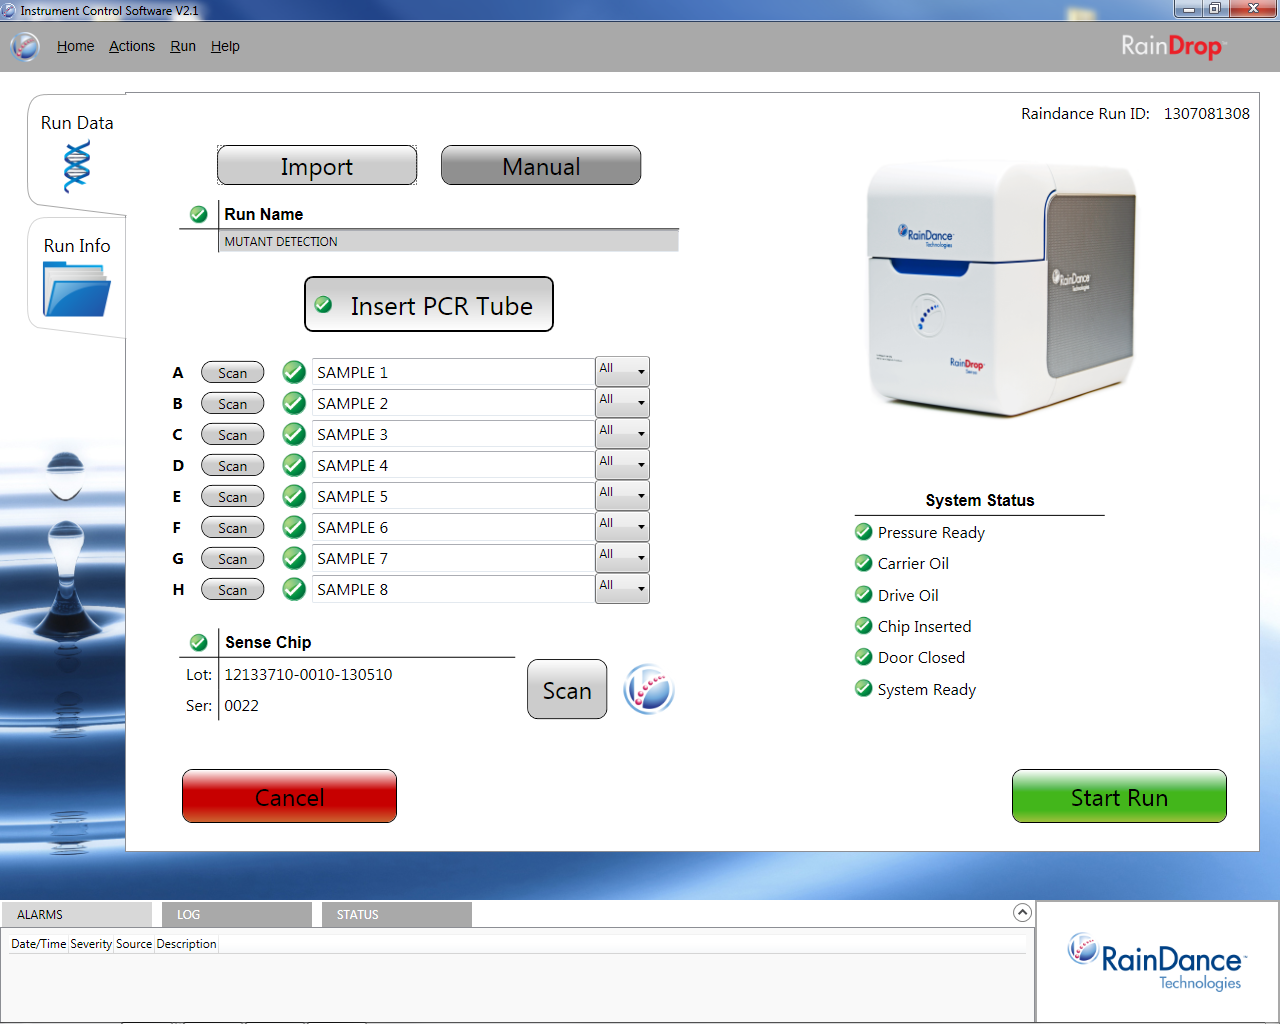Click the green check beside SAMPLE 8

tap(294, 589)
